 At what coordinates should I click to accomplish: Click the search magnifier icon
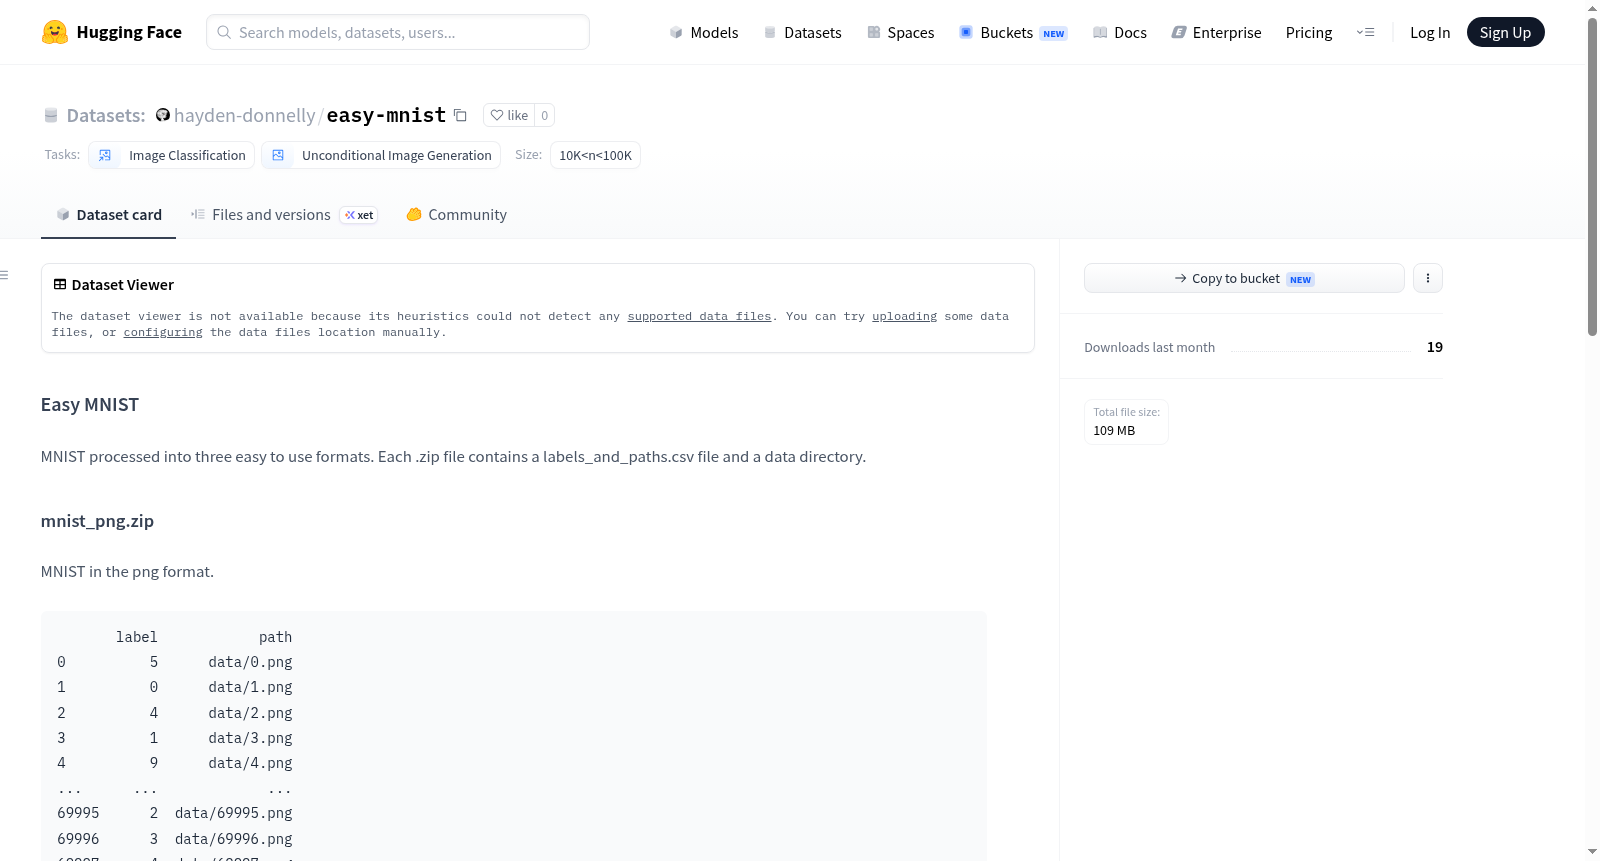(x=224, y=32)
